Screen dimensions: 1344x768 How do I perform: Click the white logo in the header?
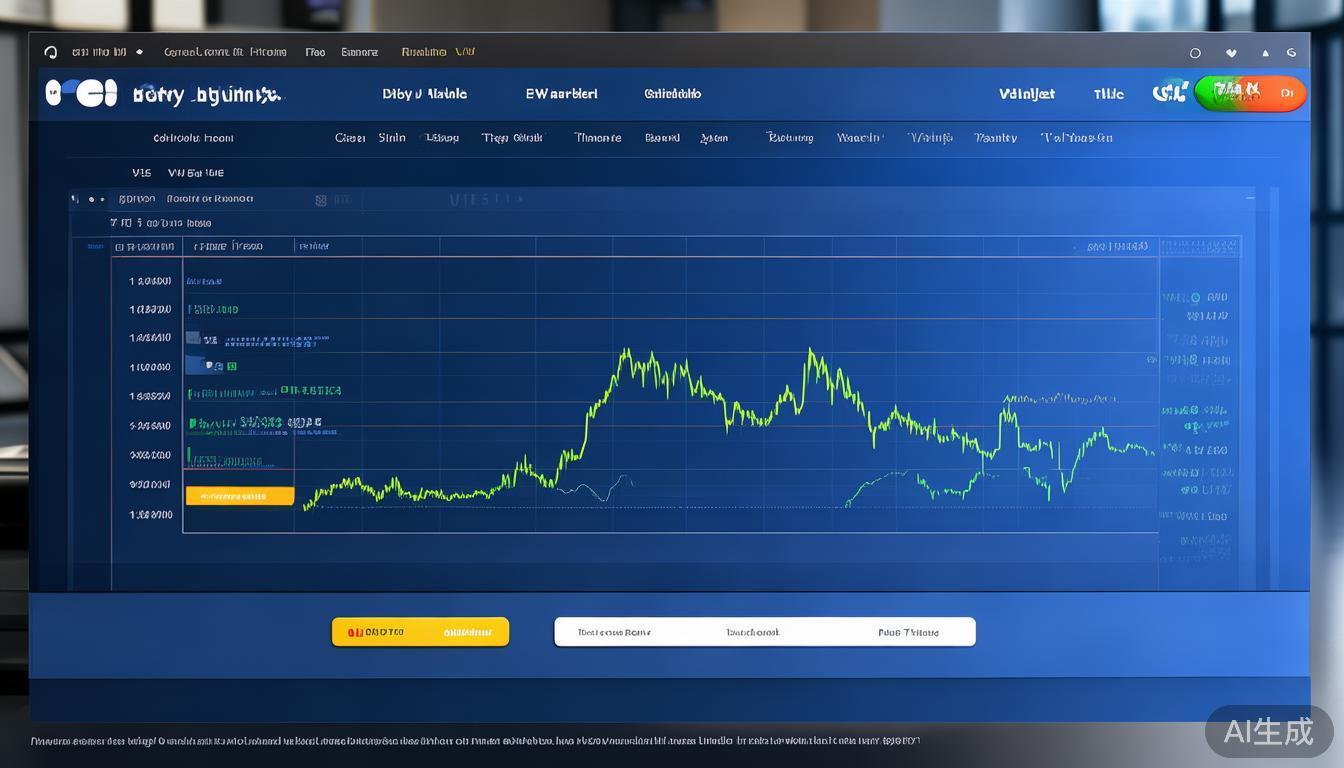pos(81,93)
